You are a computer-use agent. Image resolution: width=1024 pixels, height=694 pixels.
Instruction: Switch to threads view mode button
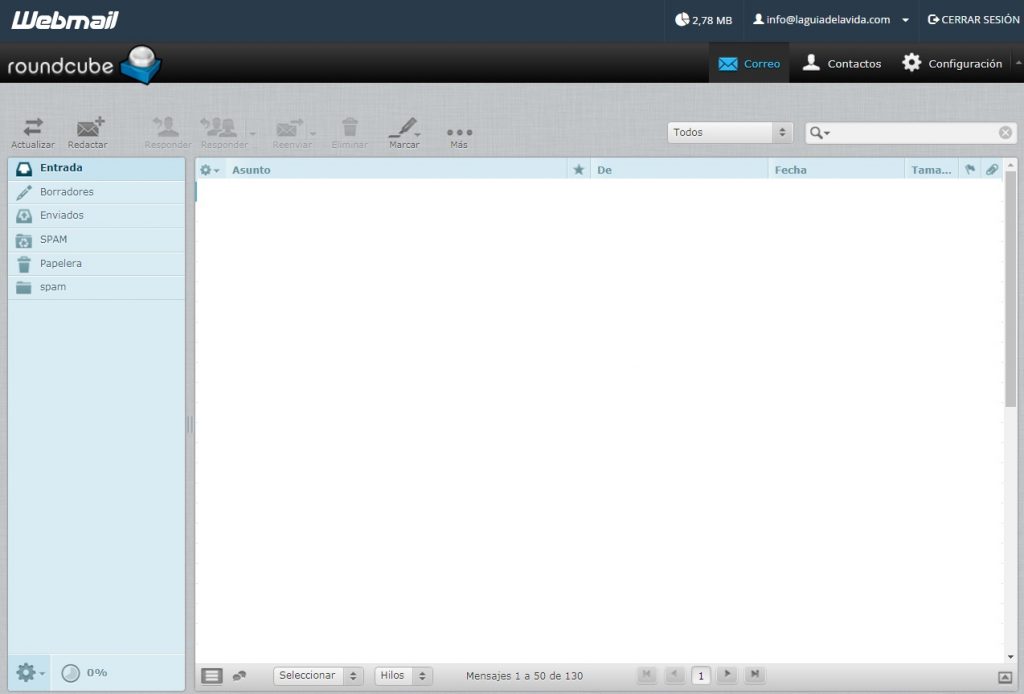tap(239, 676)
